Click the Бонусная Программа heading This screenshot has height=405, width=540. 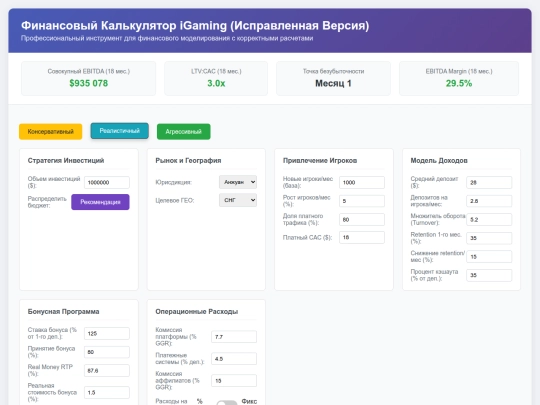tap(63, 311)
